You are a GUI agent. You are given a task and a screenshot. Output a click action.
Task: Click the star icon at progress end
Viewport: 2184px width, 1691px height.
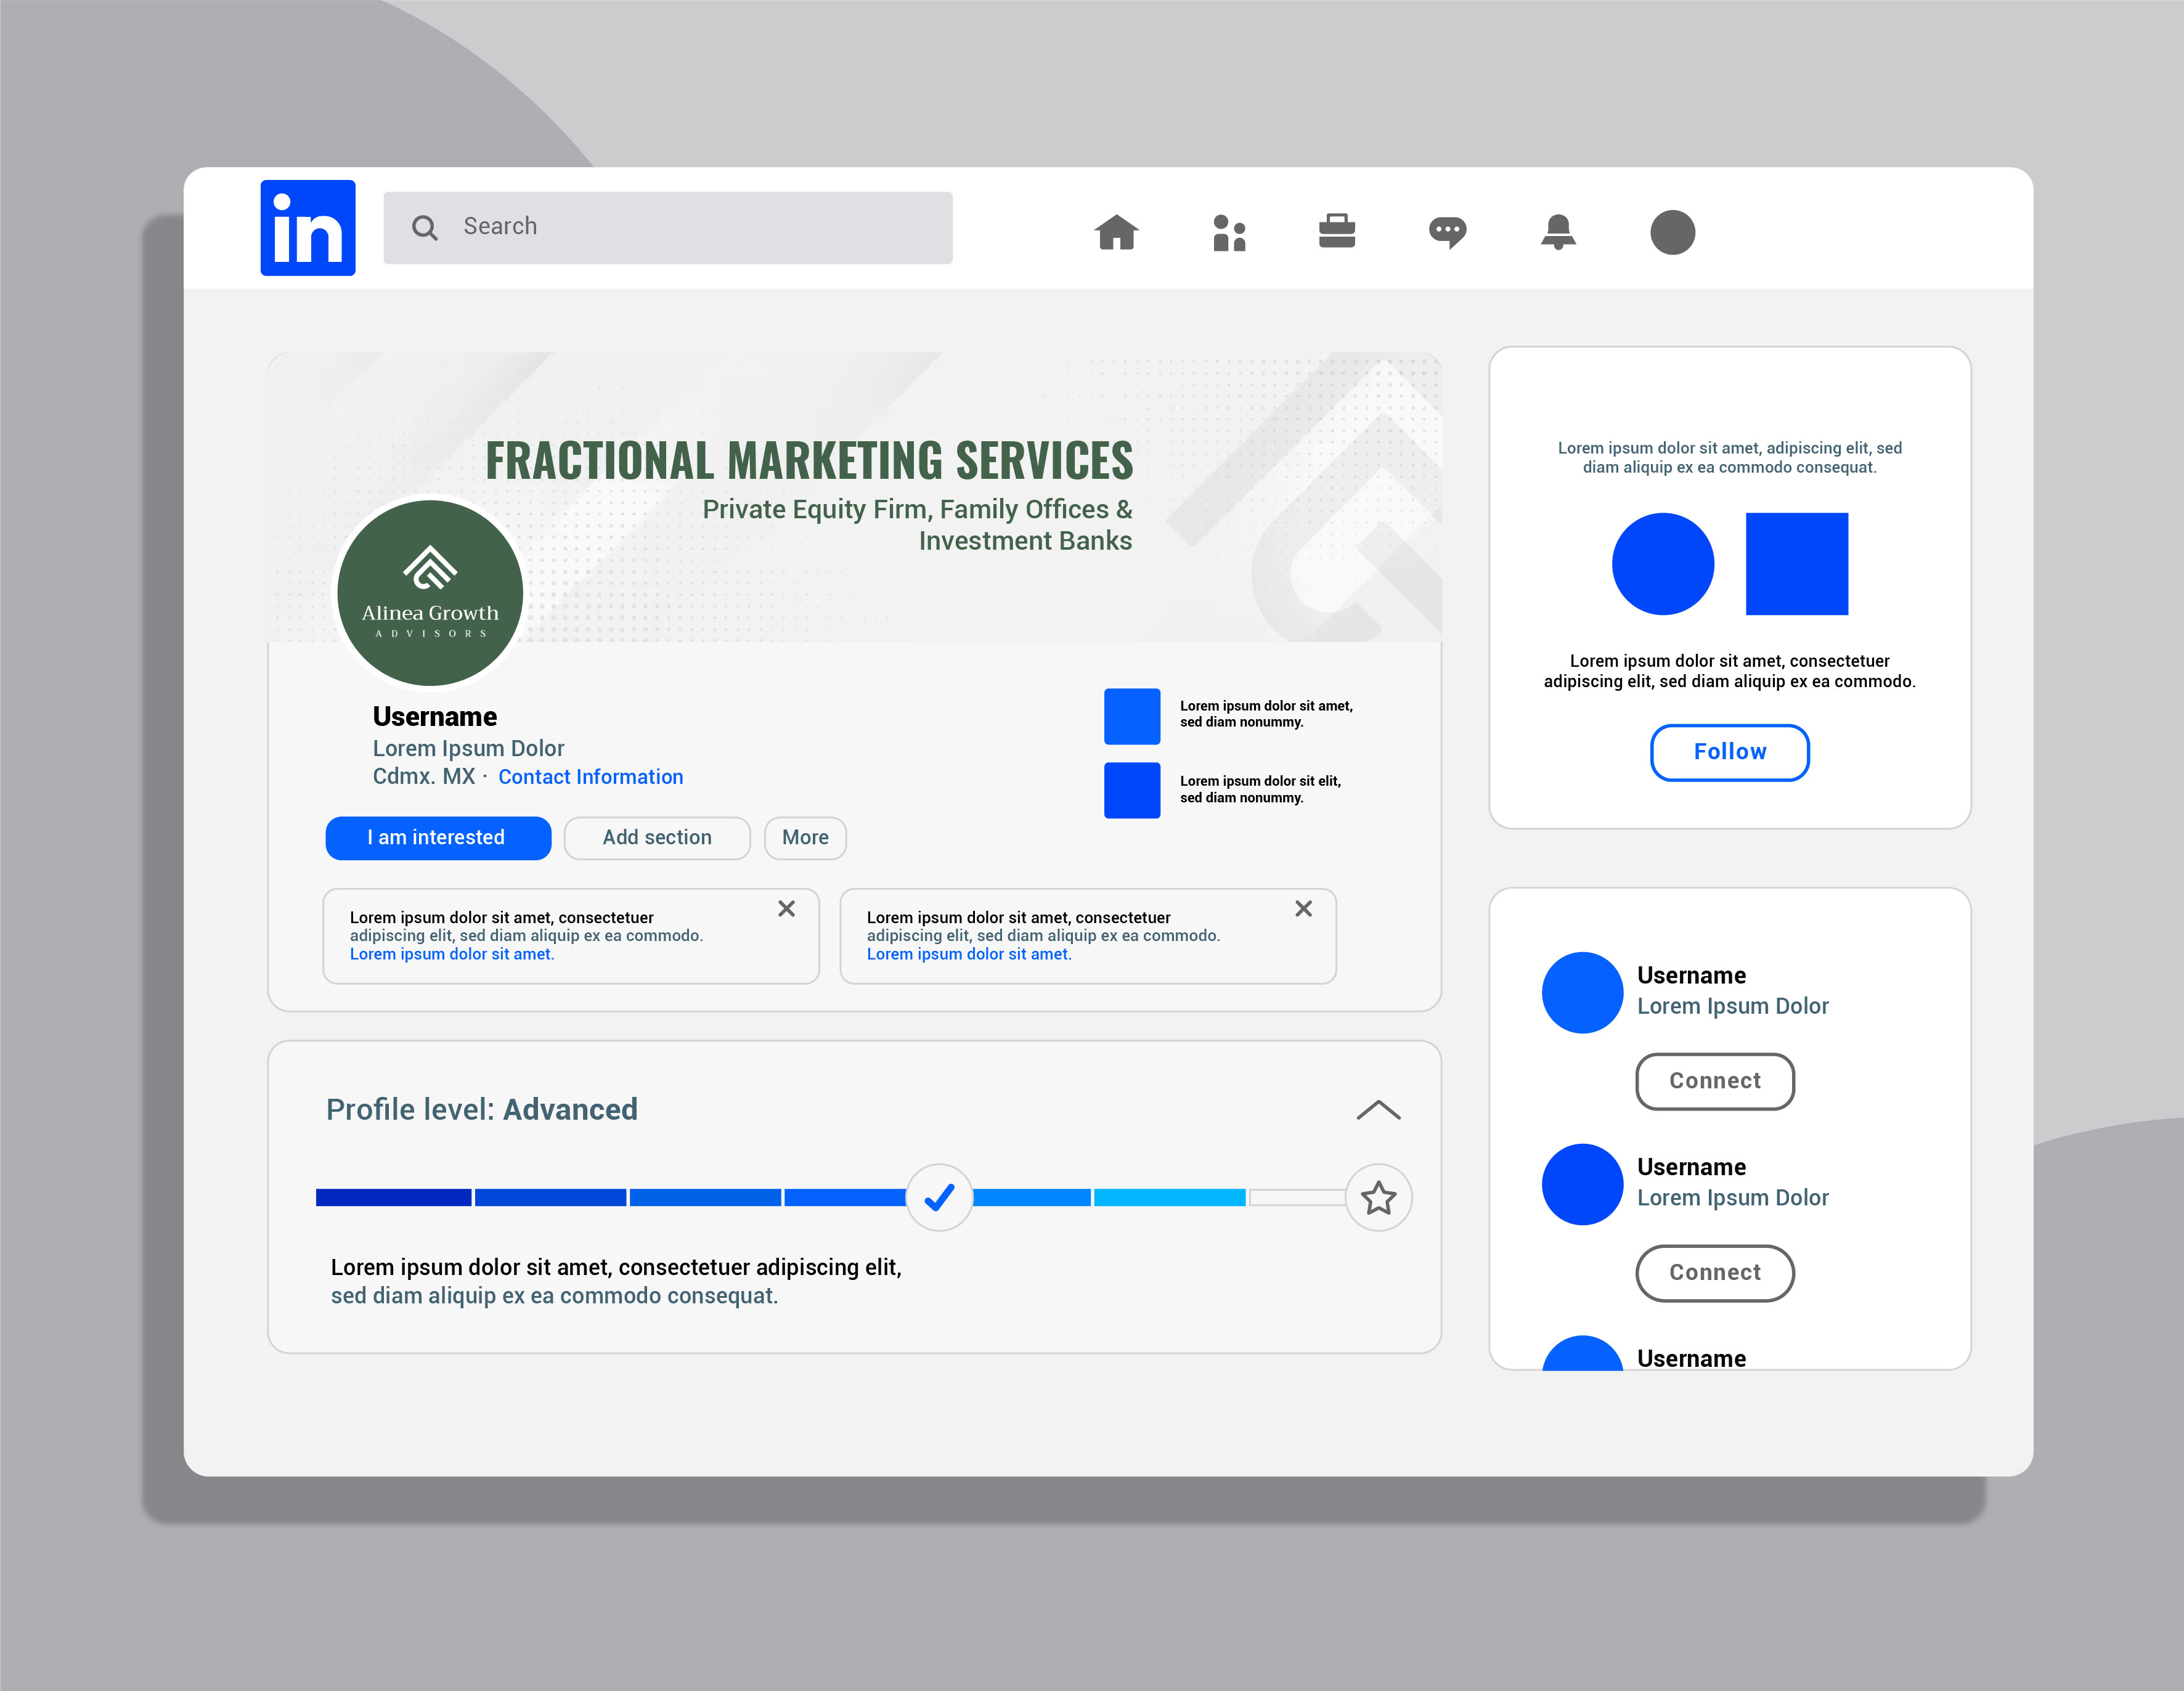click(1379, 1197)
